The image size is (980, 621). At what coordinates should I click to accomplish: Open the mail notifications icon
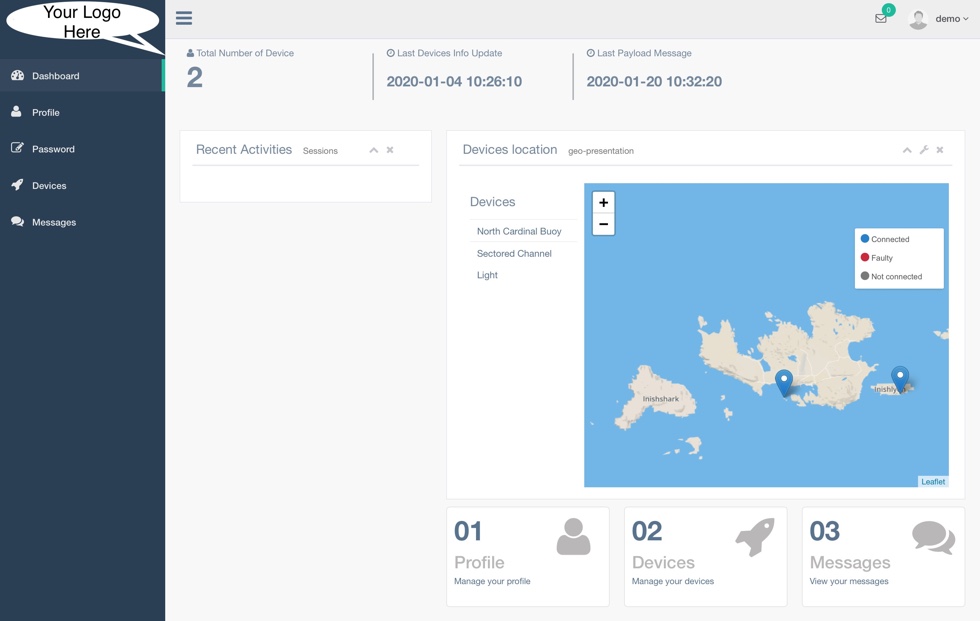tap(880, 18)
